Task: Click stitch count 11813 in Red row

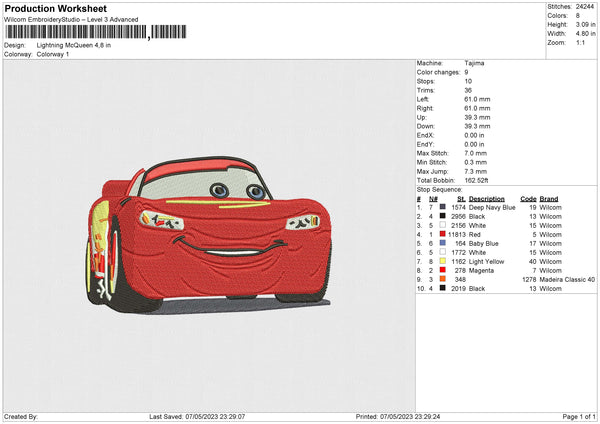Action: (457, 234)
